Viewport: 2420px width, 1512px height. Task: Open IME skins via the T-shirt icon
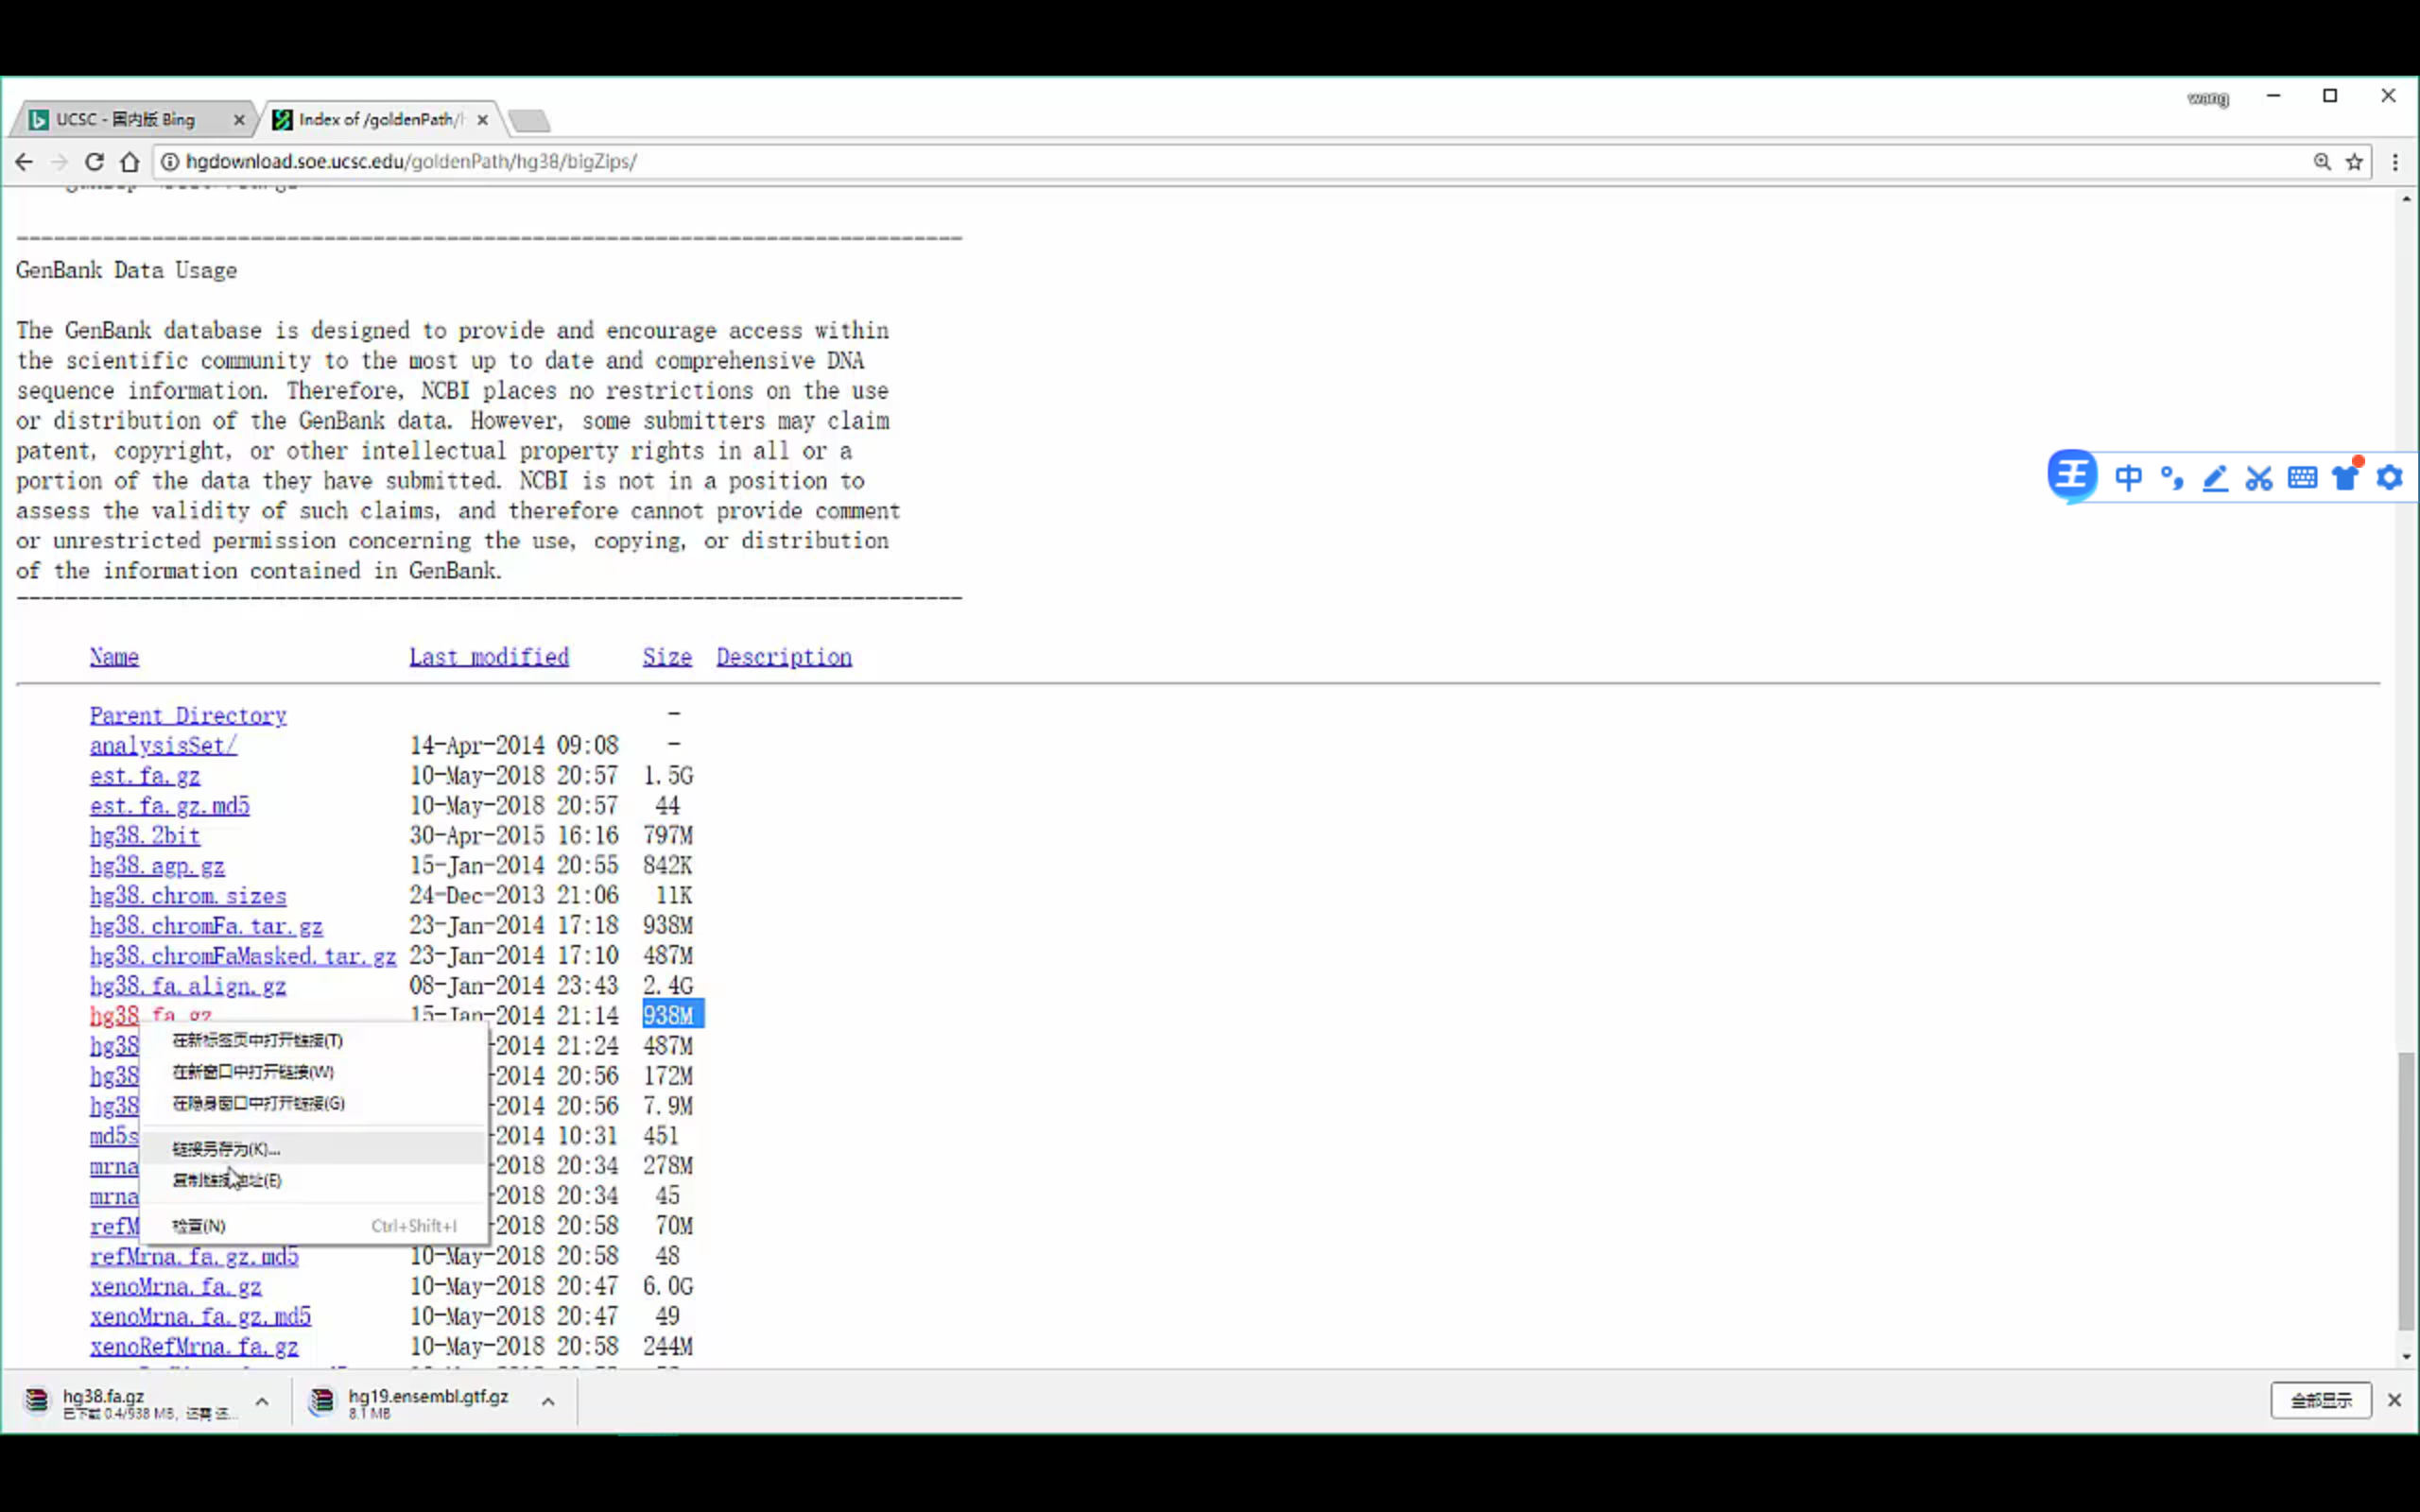coord(2345,477)
